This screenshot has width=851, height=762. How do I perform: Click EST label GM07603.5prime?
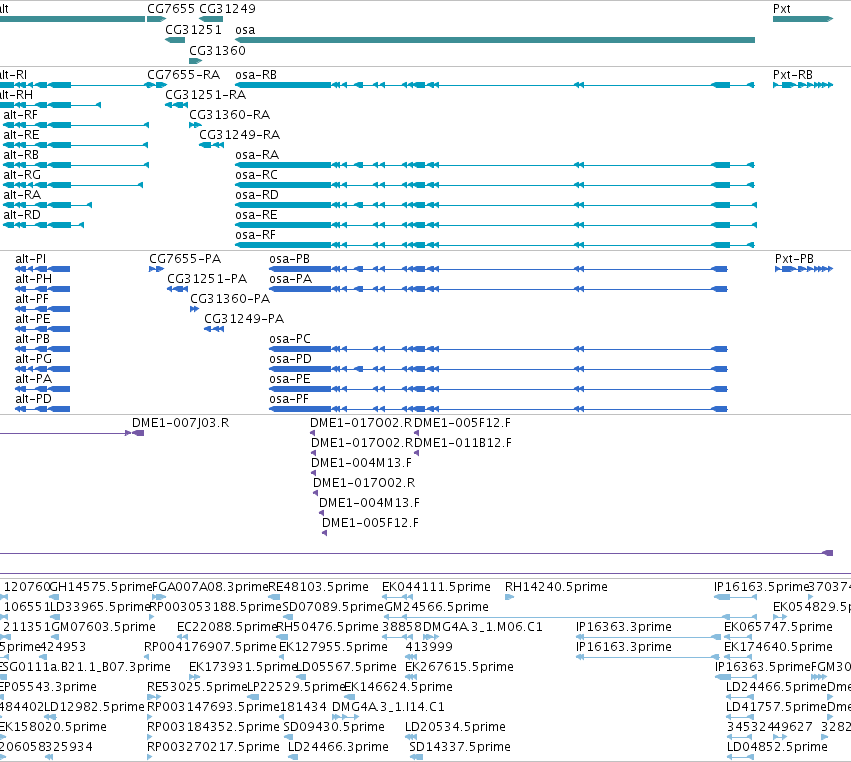103,627
